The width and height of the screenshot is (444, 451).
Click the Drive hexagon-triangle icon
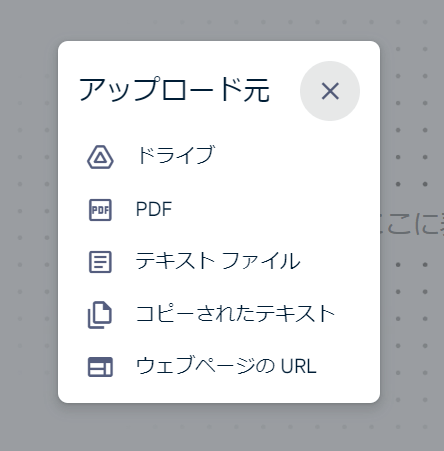(x=100, y=157)
